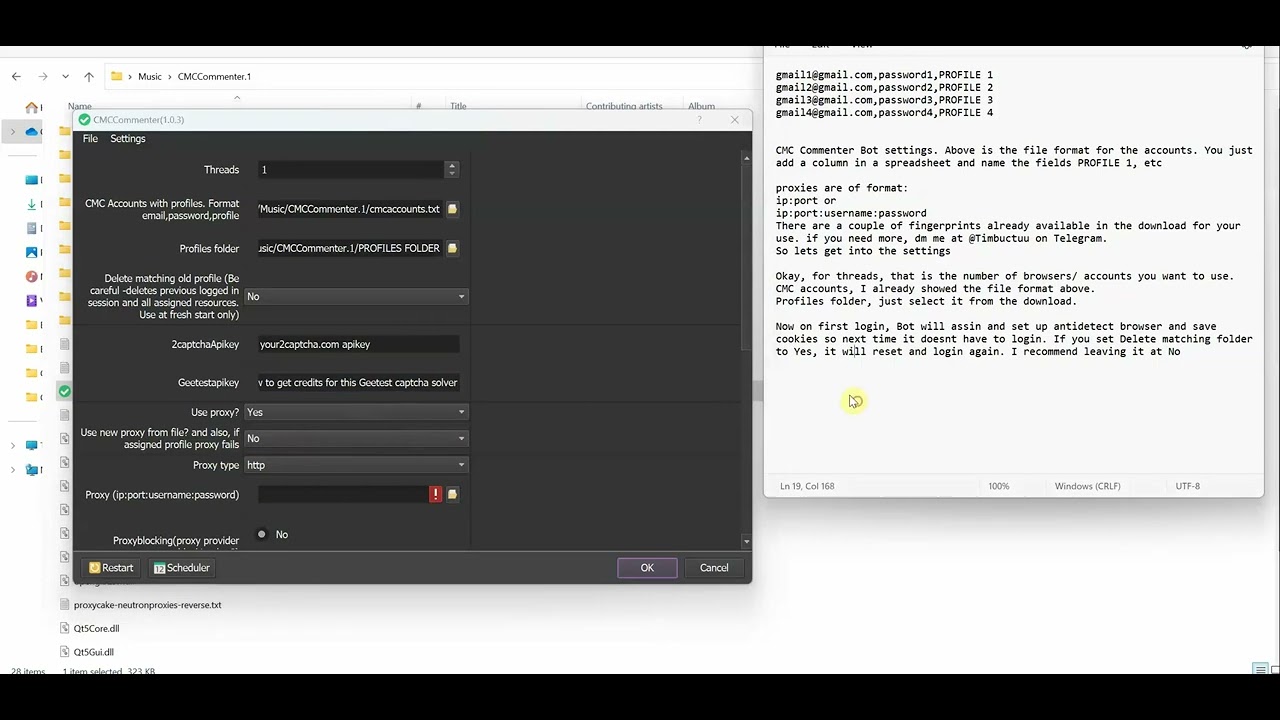Open Home in Explorer navigation pane
Viewport: 1280px width, 720px height.
(x=33, y=107)
